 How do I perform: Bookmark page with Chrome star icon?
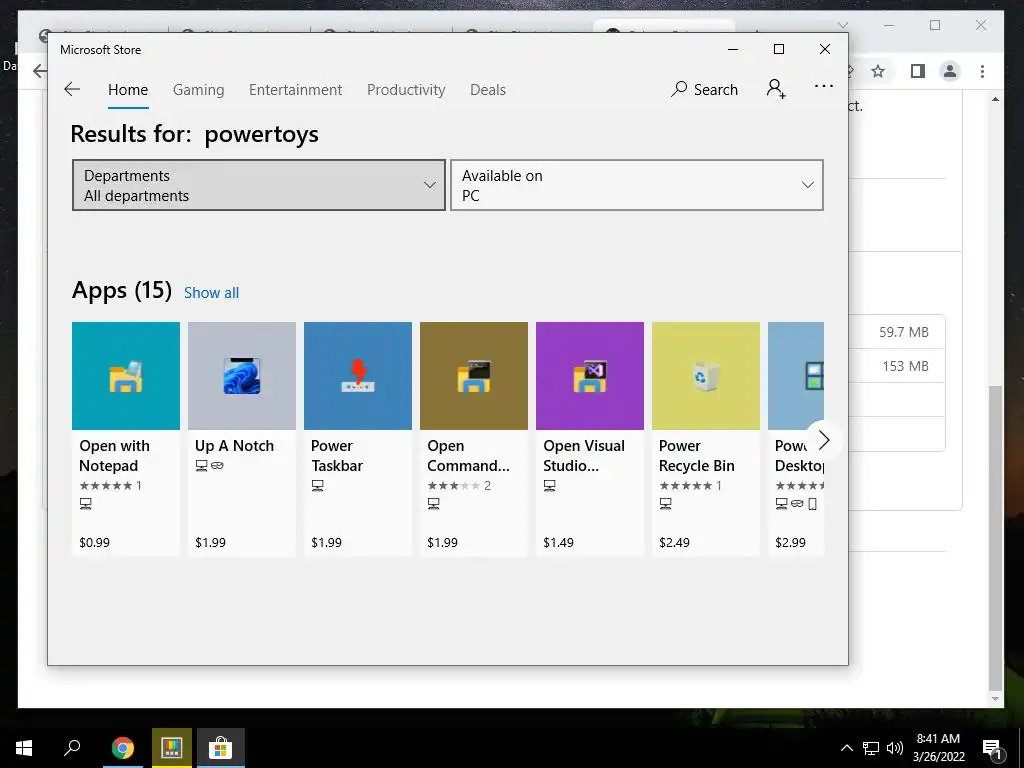coord(878,71)
